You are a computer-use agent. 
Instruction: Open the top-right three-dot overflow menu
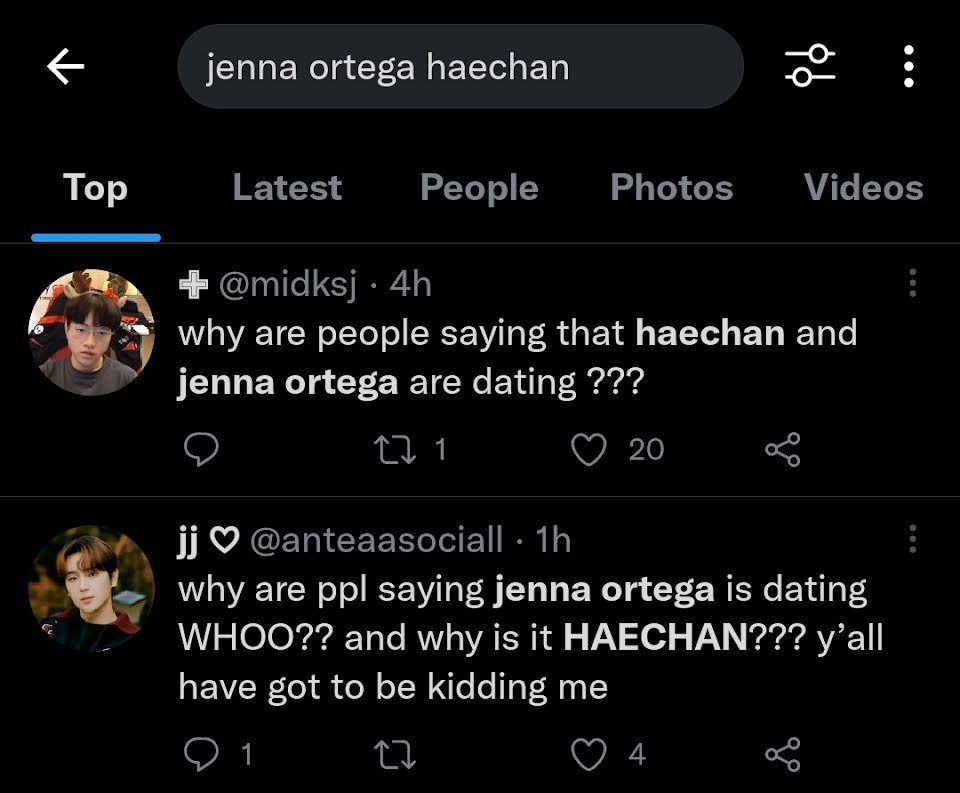click(908, 67)
